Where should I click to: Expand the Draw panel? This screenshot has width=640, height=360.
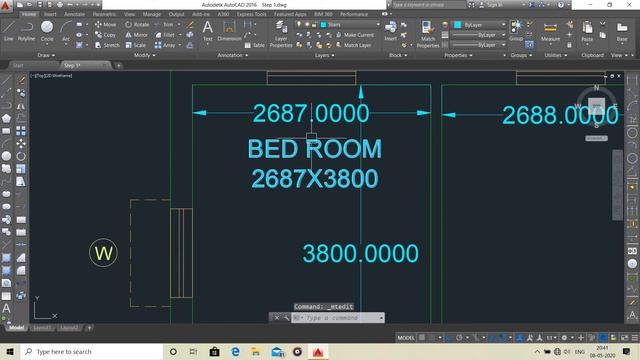pos(46,55)
